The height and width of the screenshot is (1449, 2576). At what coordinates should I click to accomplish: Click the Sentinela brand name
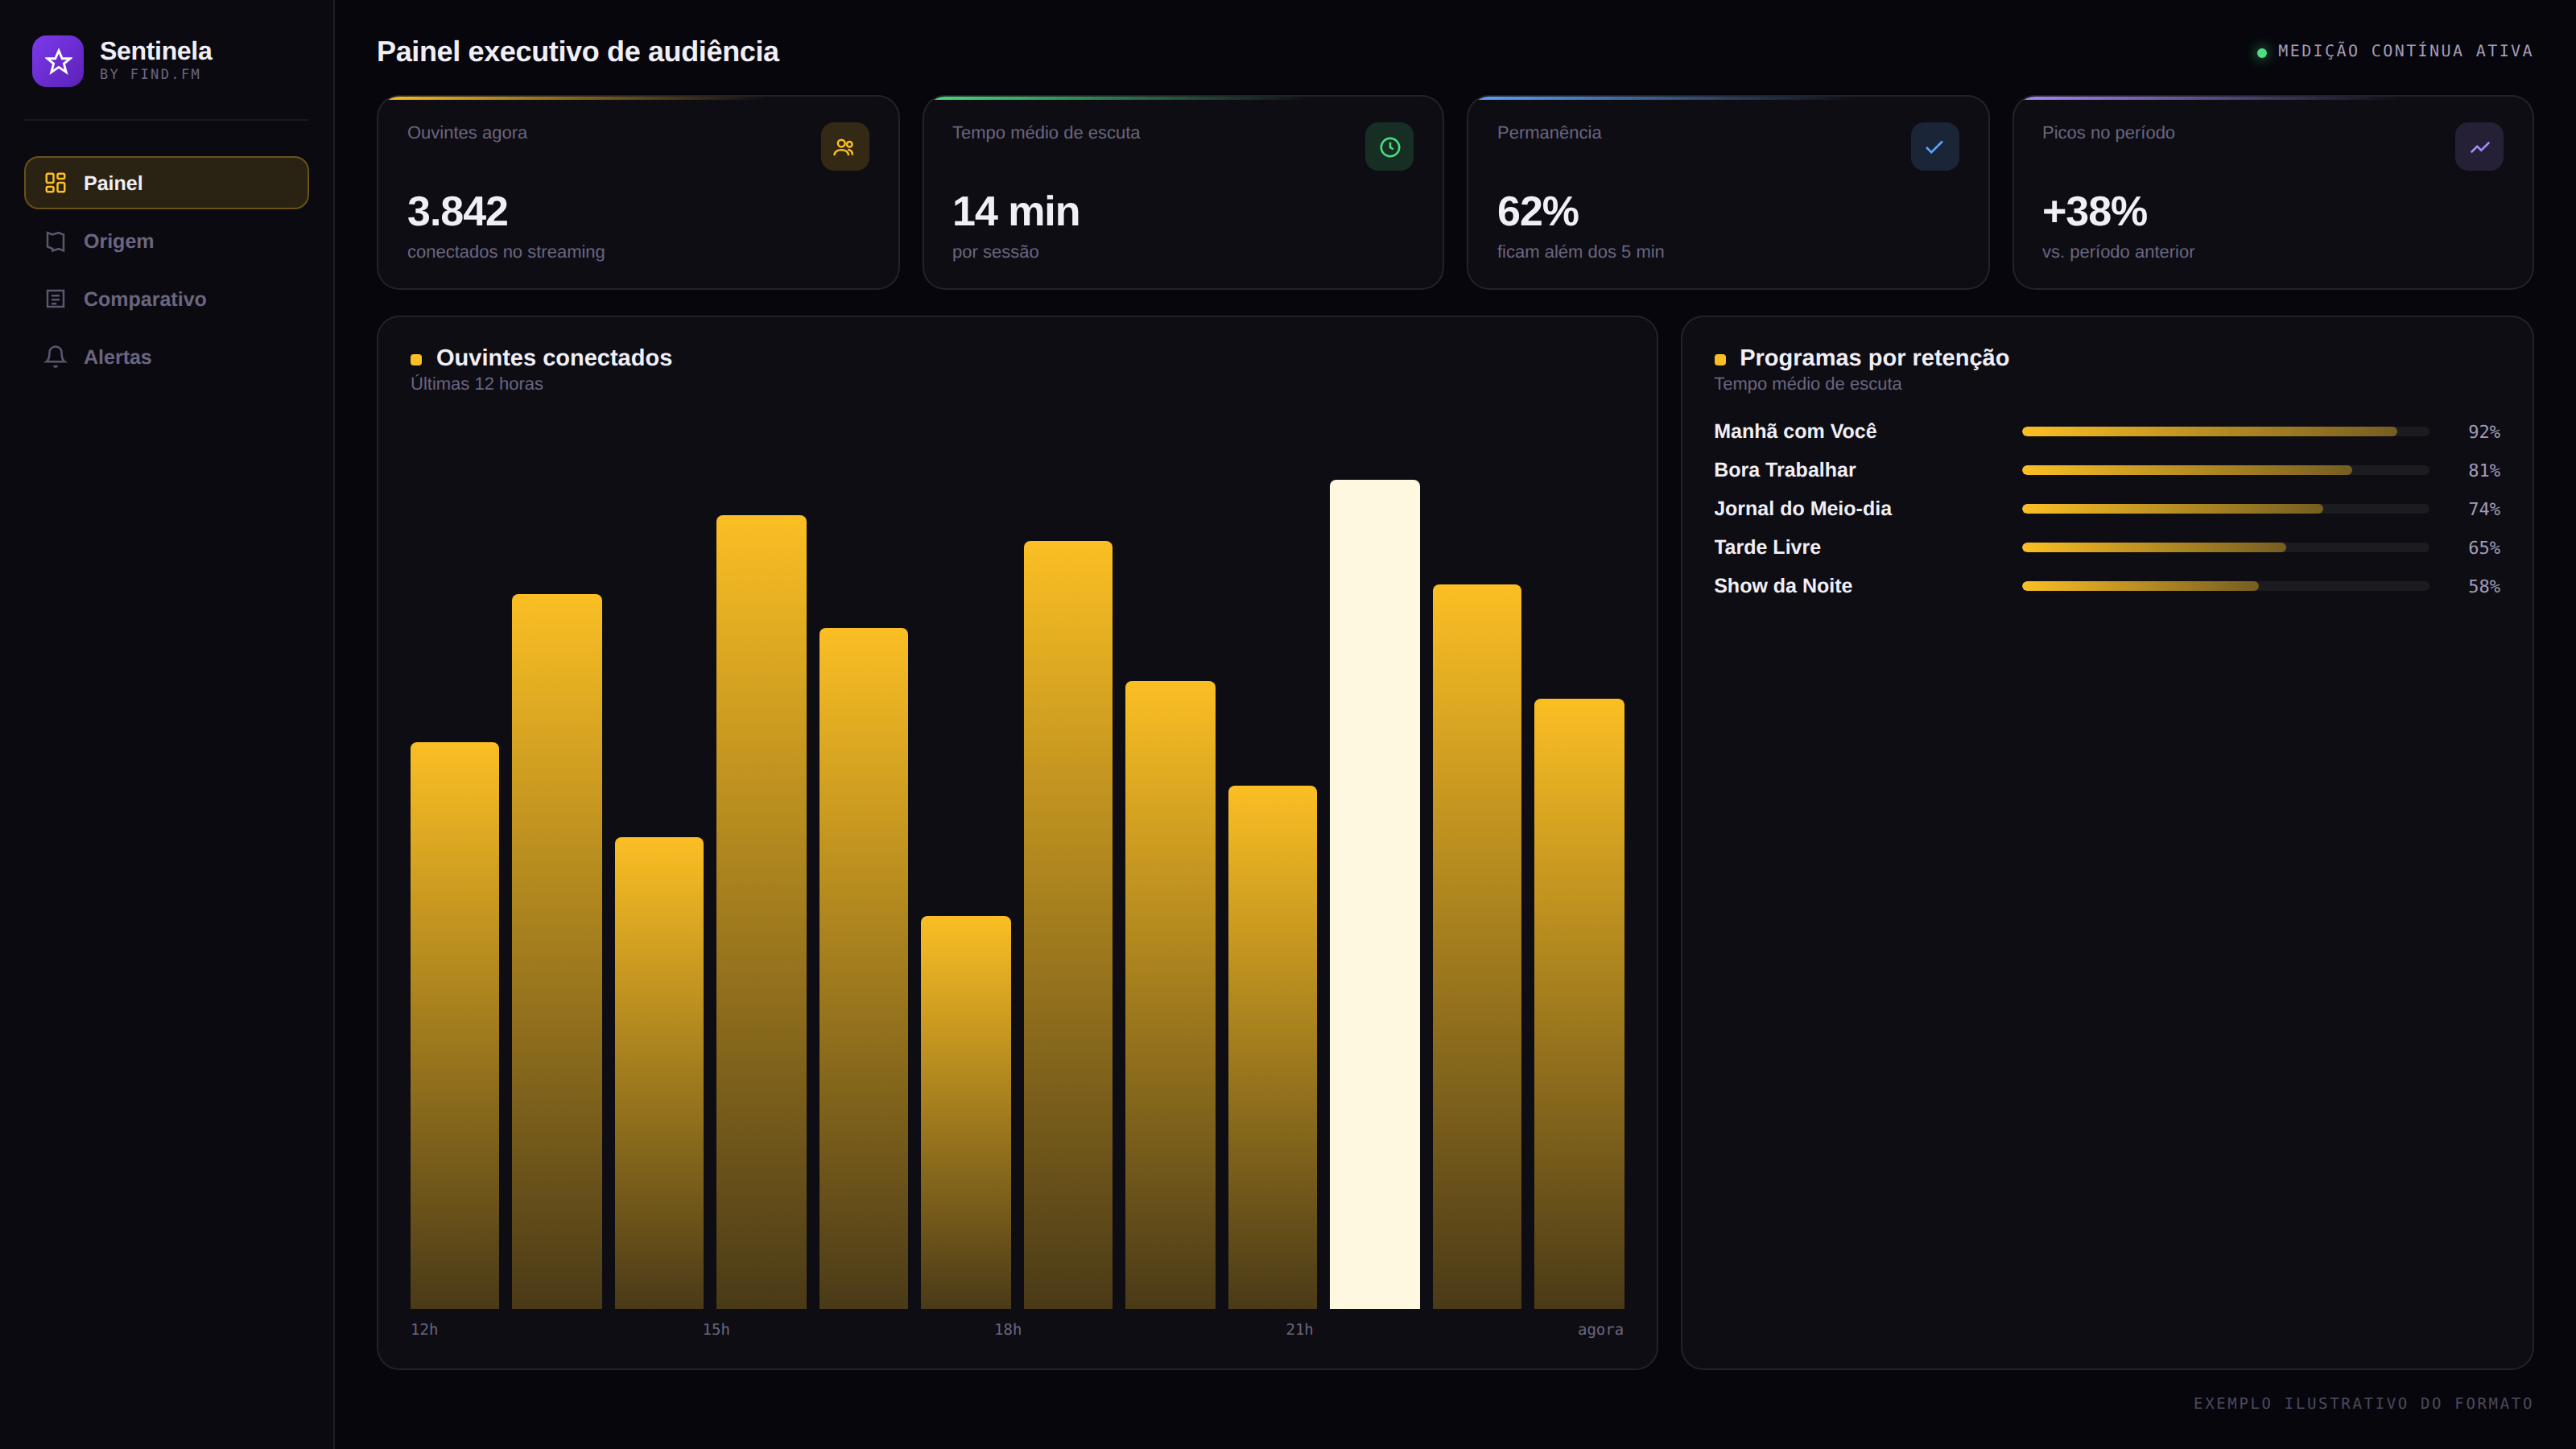tap(156, 51)
